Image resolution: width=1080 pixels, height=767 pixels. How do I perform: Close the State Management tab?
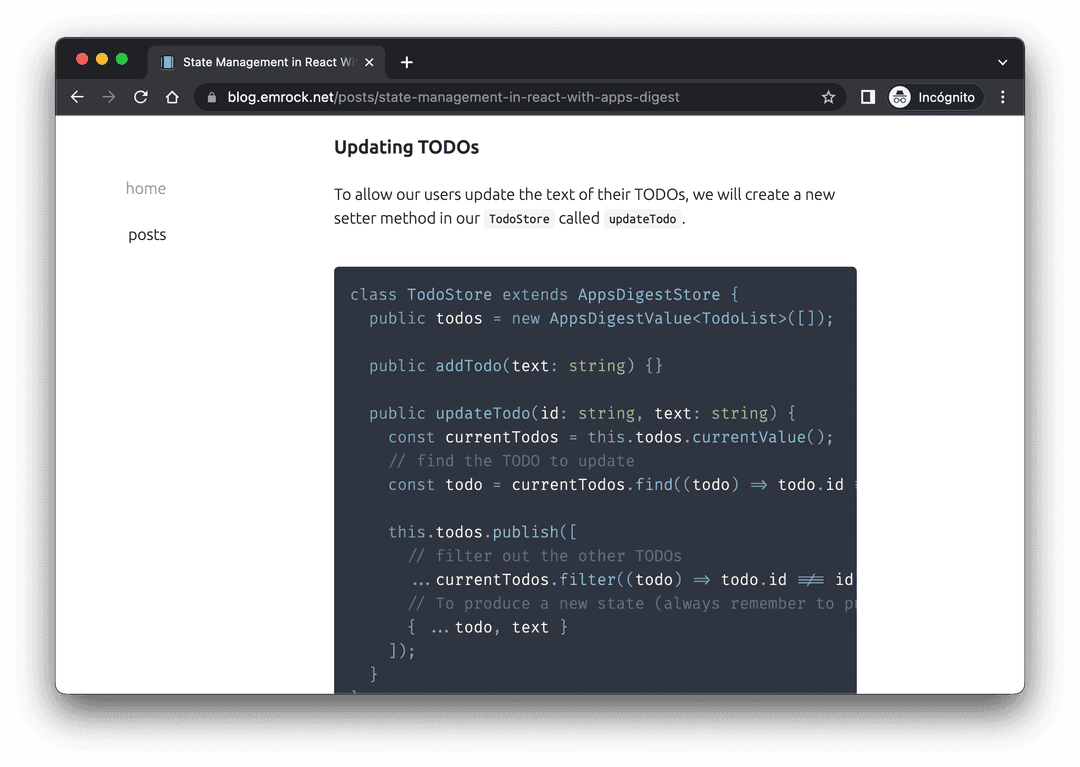point(369,61)
